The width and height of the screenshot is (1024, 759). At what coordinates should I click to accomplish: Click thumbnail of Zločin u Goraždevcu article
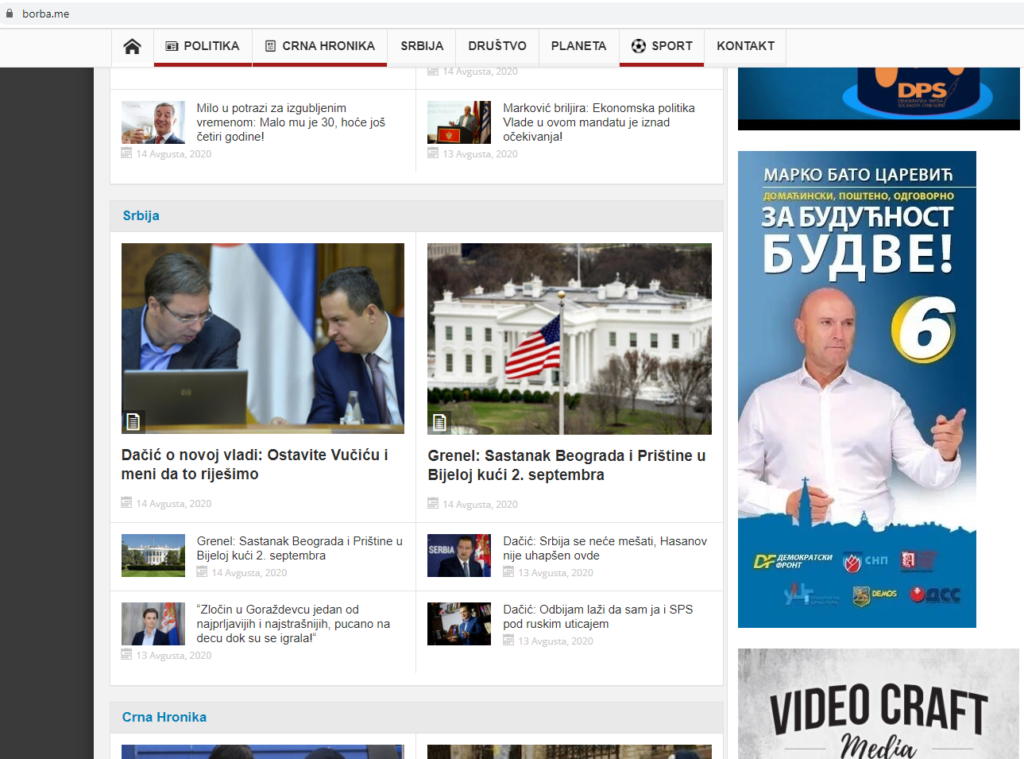153,624
